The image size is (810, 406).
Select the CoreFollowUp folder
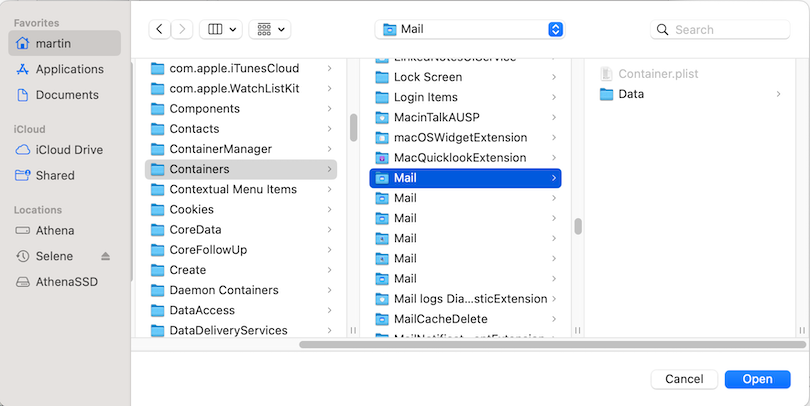pyautogui.click(x=241, y=249)
